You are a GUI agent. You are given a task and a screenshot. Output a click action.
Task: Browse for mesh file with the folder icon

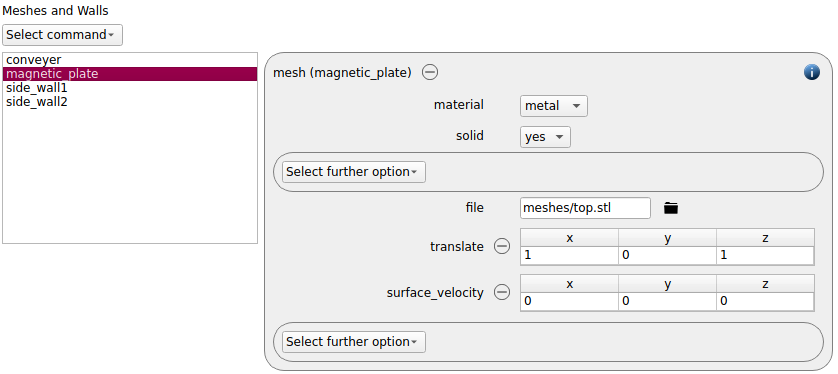tap(671, 208)
